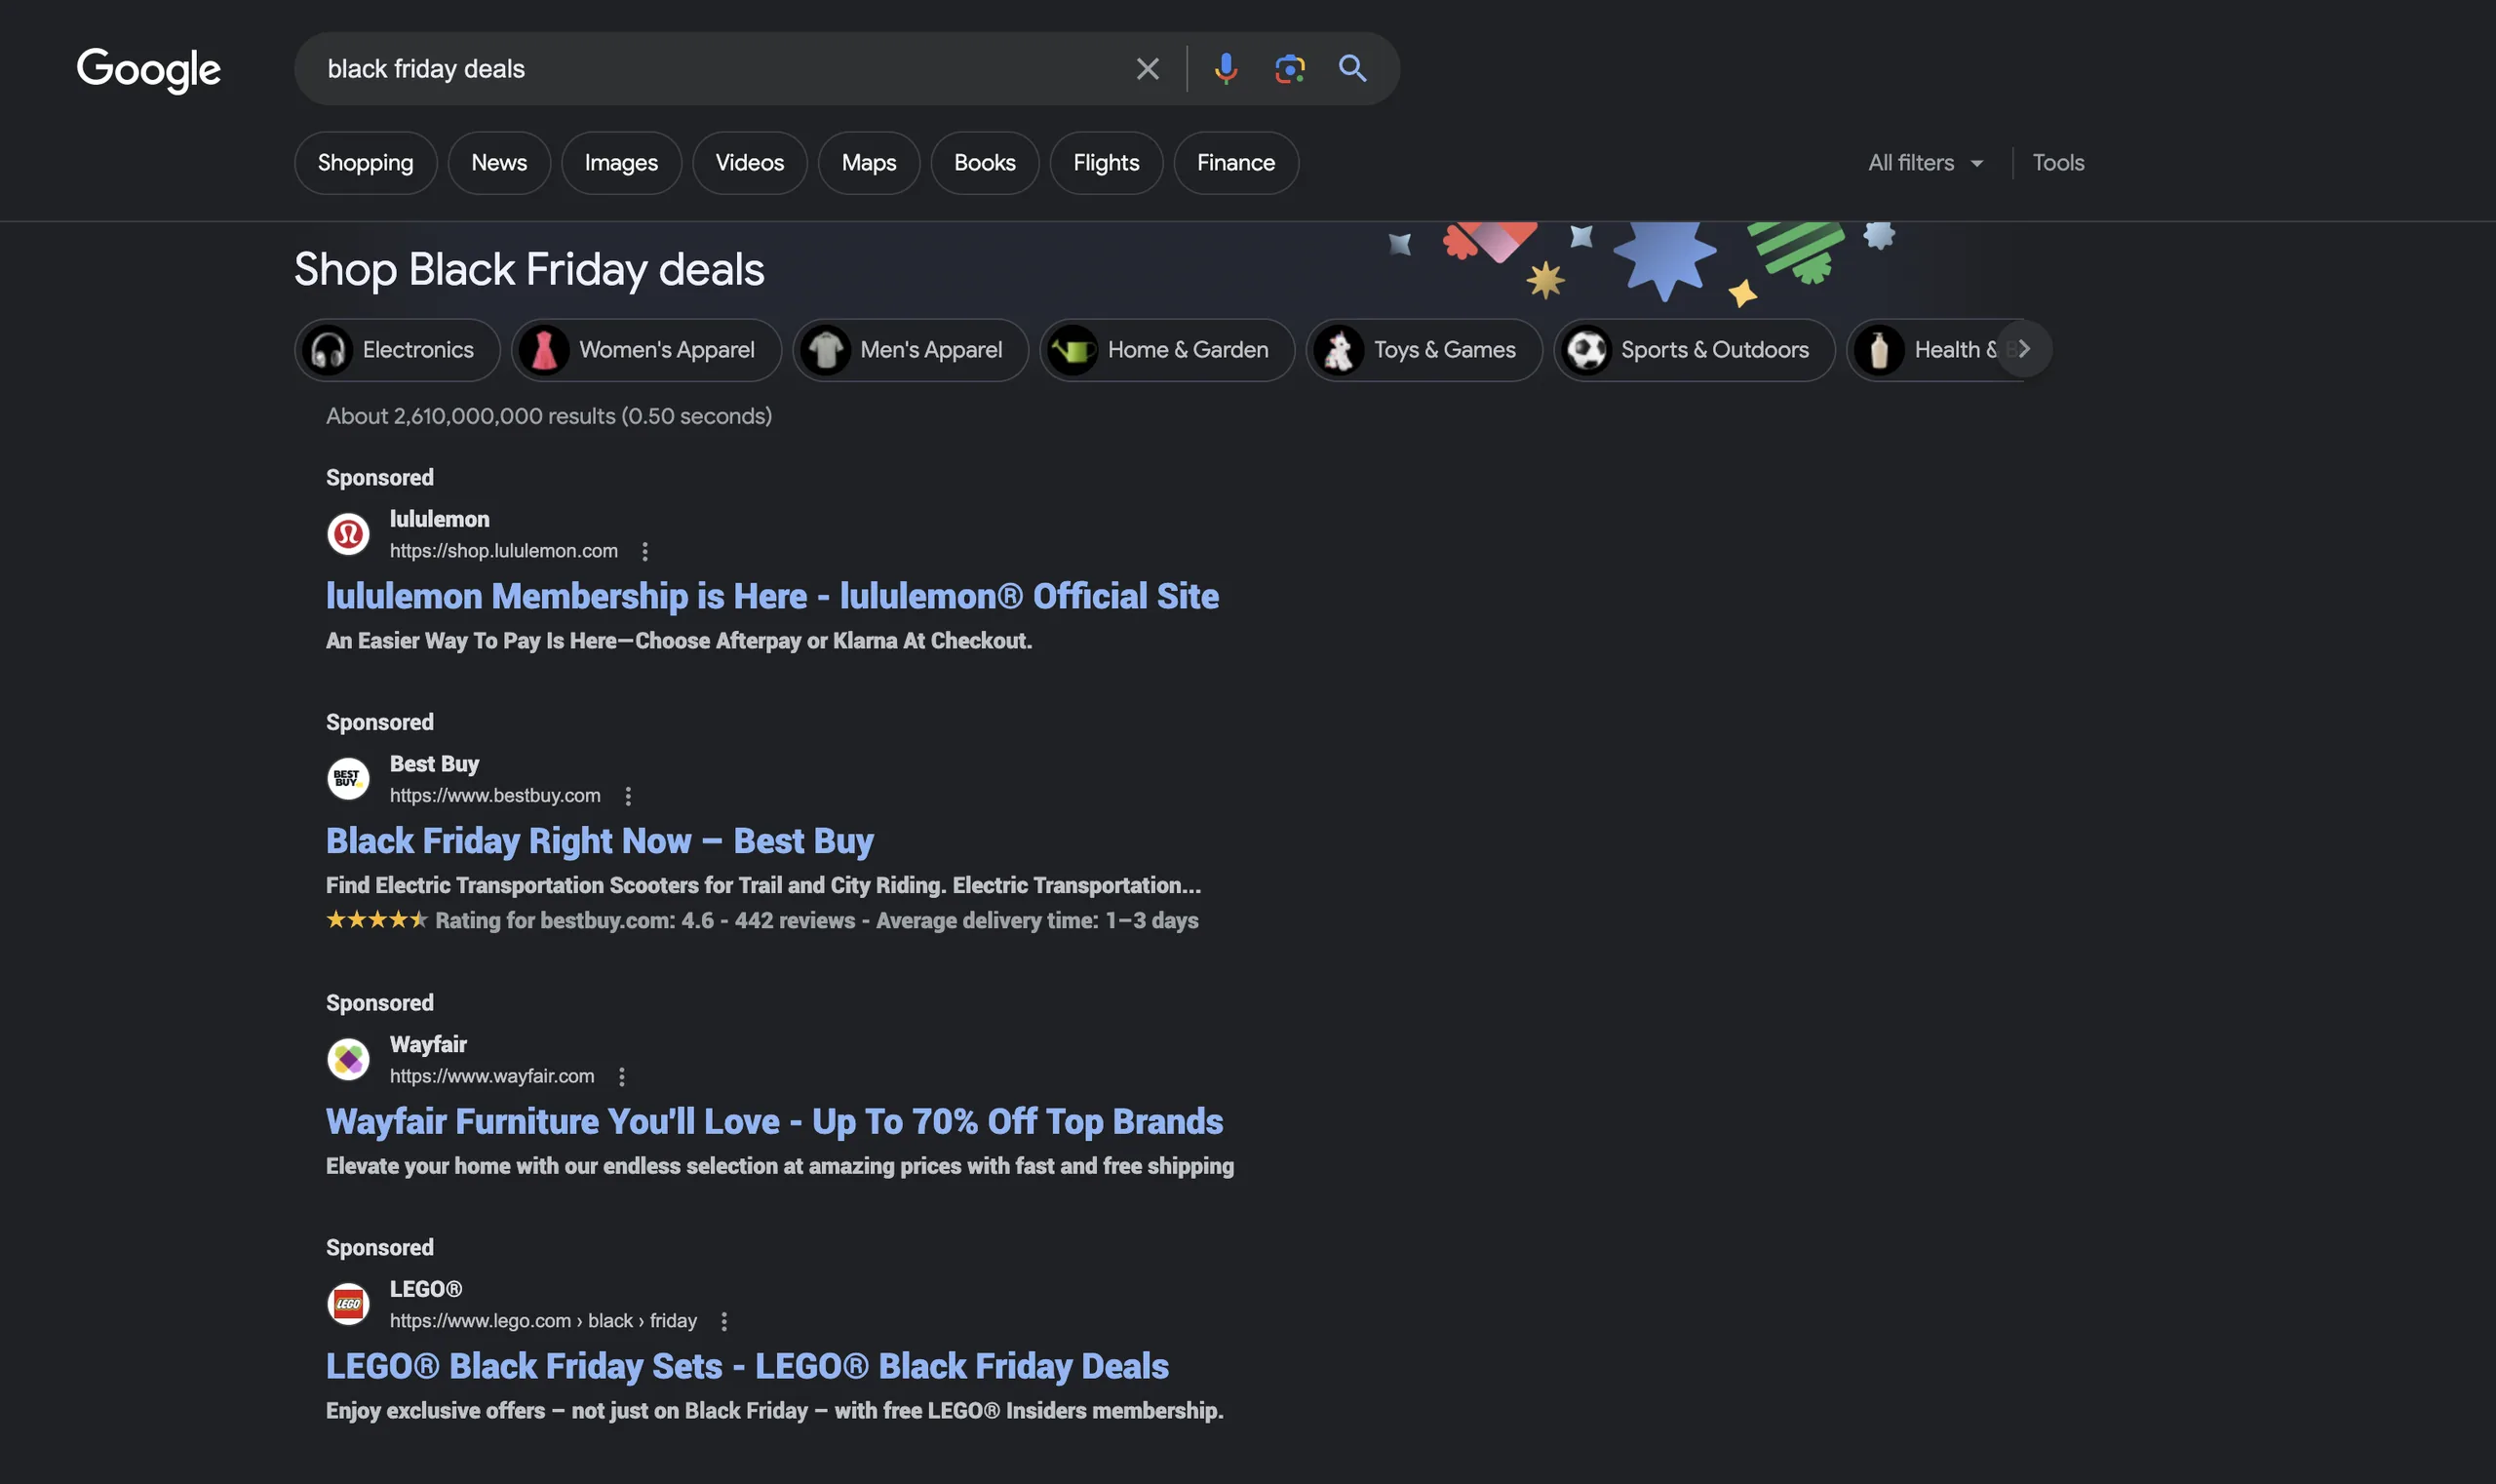2496x1484 pixels.
Task: Click the Best Buy logo favicon
Action: coord(348,779)
